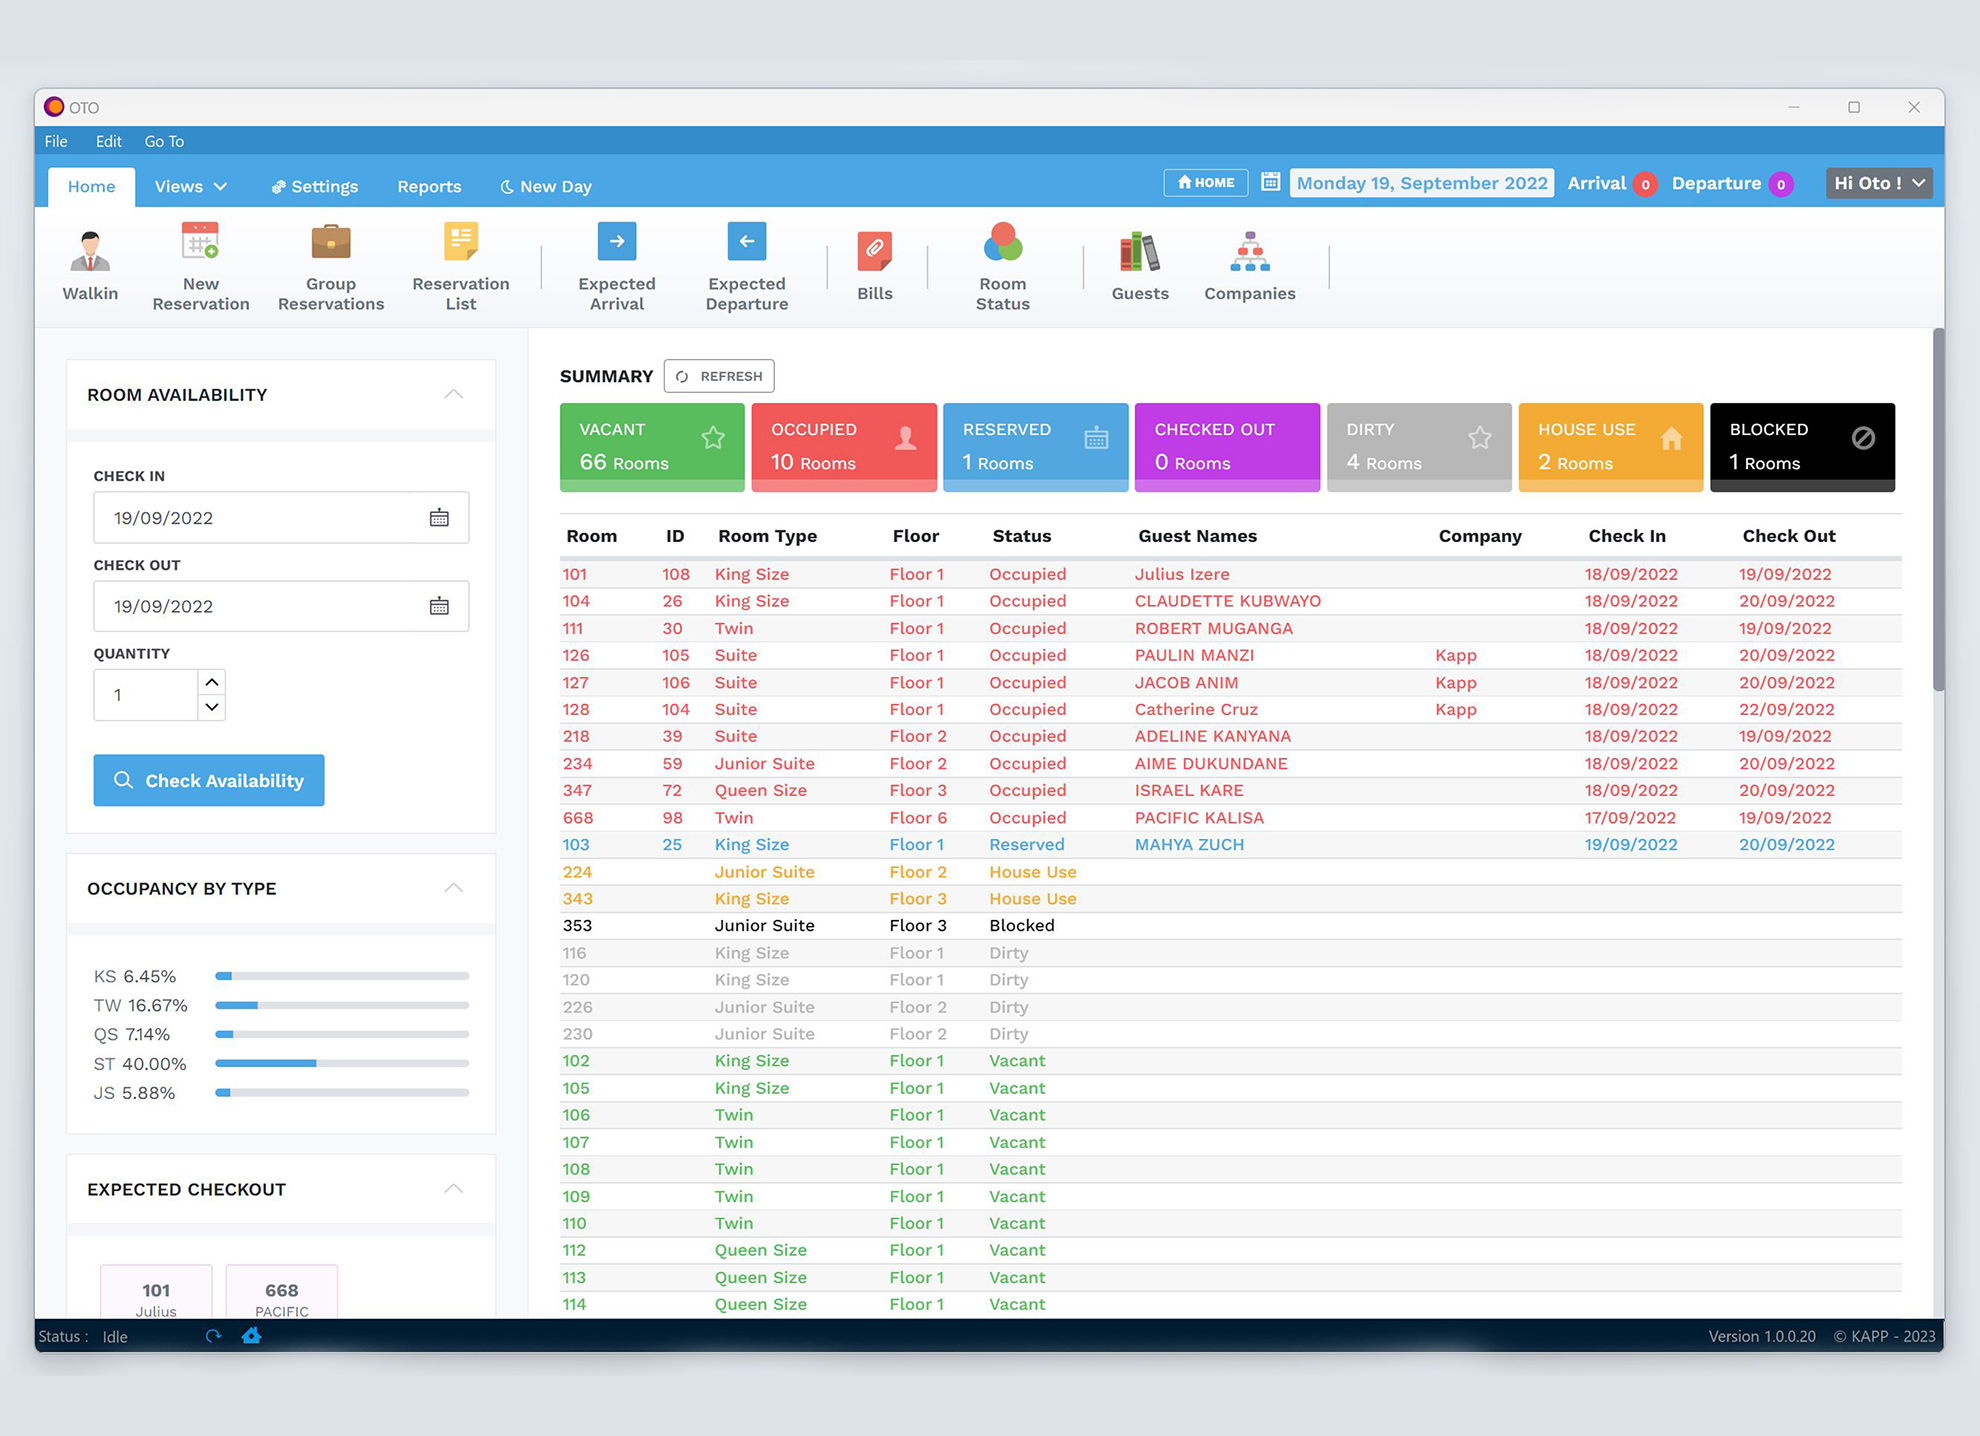This screenshot has height=1436, width=1980.
Task: Decrease quantity with the down arrow
Action: pyautogui.click(x=211, y=707)
